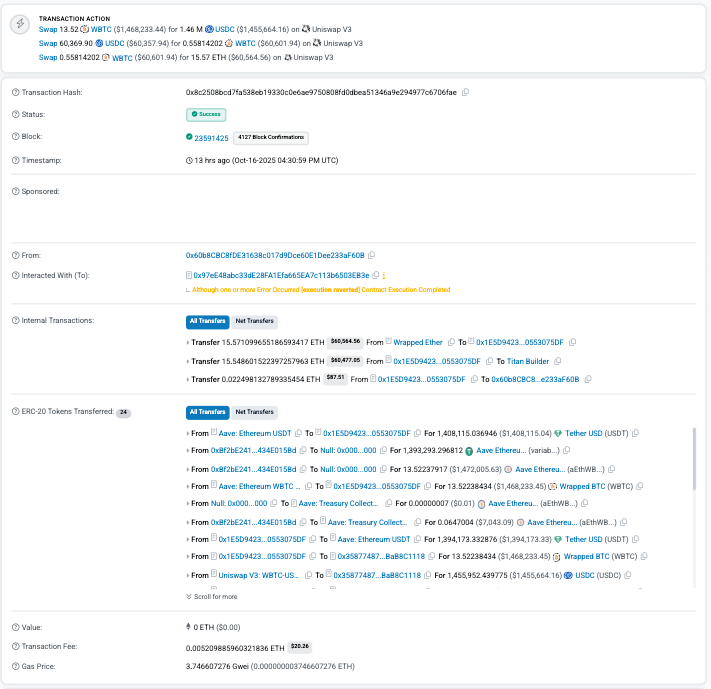Click the help icon beside Transaction Fee
This screenshot has height=689, width=711.
point(15,646)
